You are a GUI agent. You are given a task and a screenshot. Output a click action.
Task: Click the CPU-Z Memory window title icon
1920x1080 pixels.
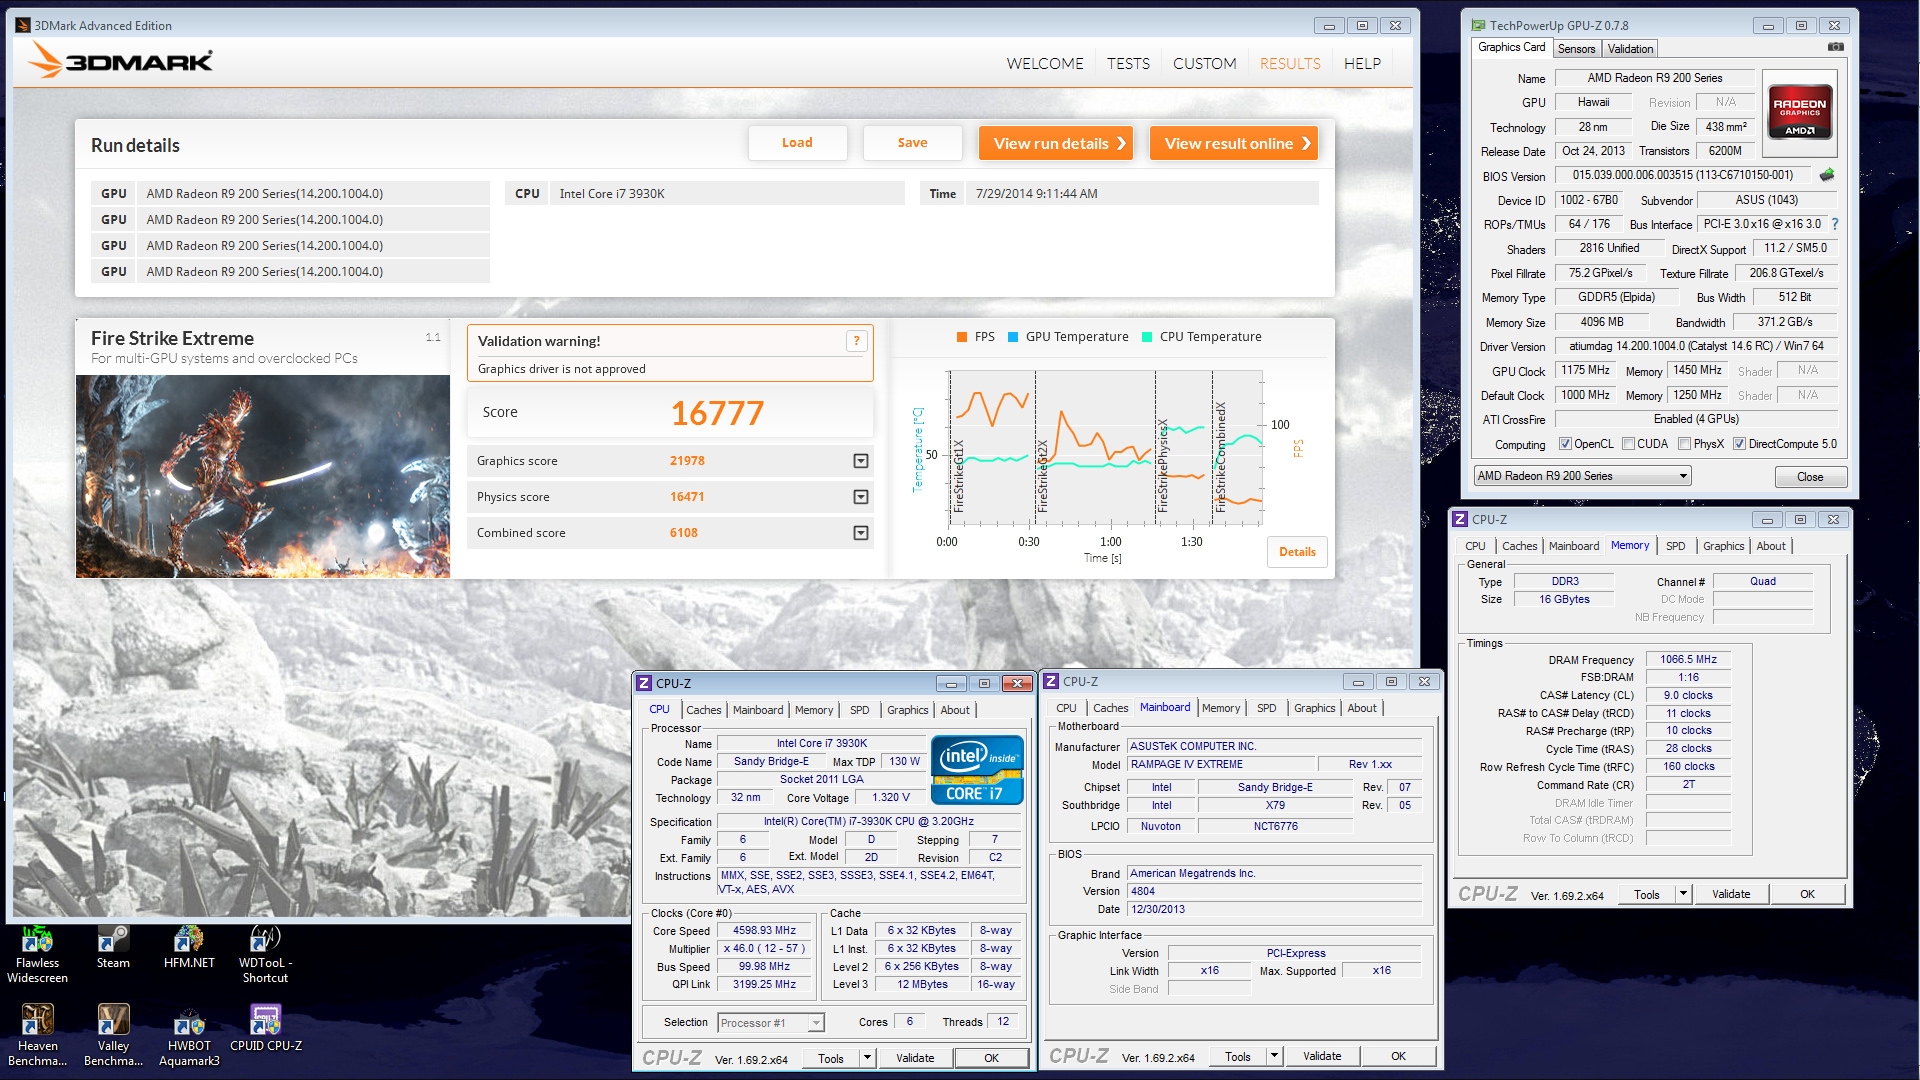coord(1460,519)
